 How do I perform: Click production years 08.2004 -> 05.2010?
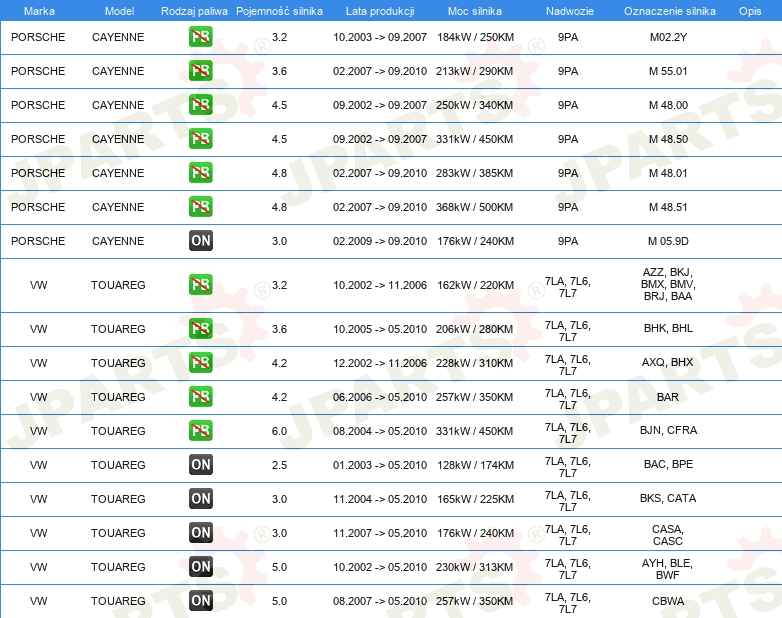coord(380,431)
